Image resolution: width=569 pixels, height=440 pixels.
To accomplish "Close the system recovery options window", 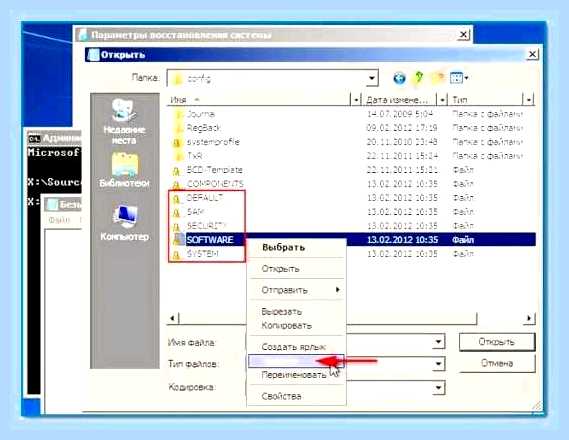I will pyautogui.click(x=463, y=35).
